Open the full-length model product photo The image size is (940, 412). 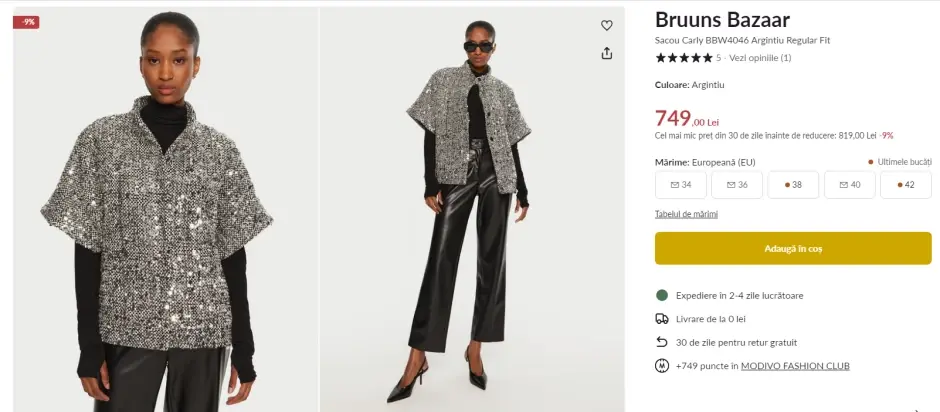click(x=472, y=210)
